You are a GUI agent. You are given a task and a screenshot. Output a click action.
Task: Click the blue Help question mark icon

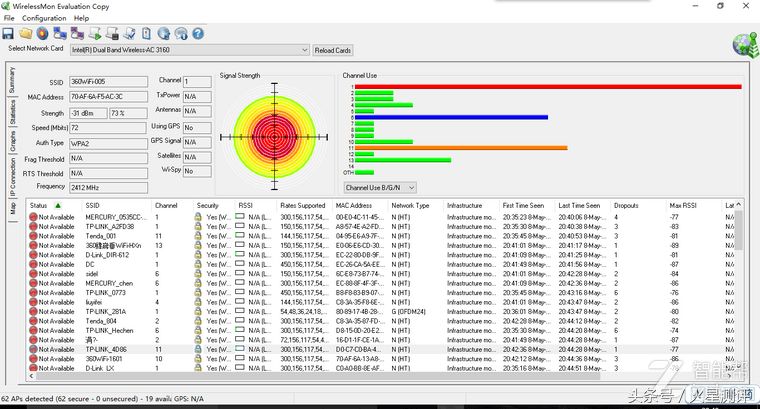click(x=199, y=33)
